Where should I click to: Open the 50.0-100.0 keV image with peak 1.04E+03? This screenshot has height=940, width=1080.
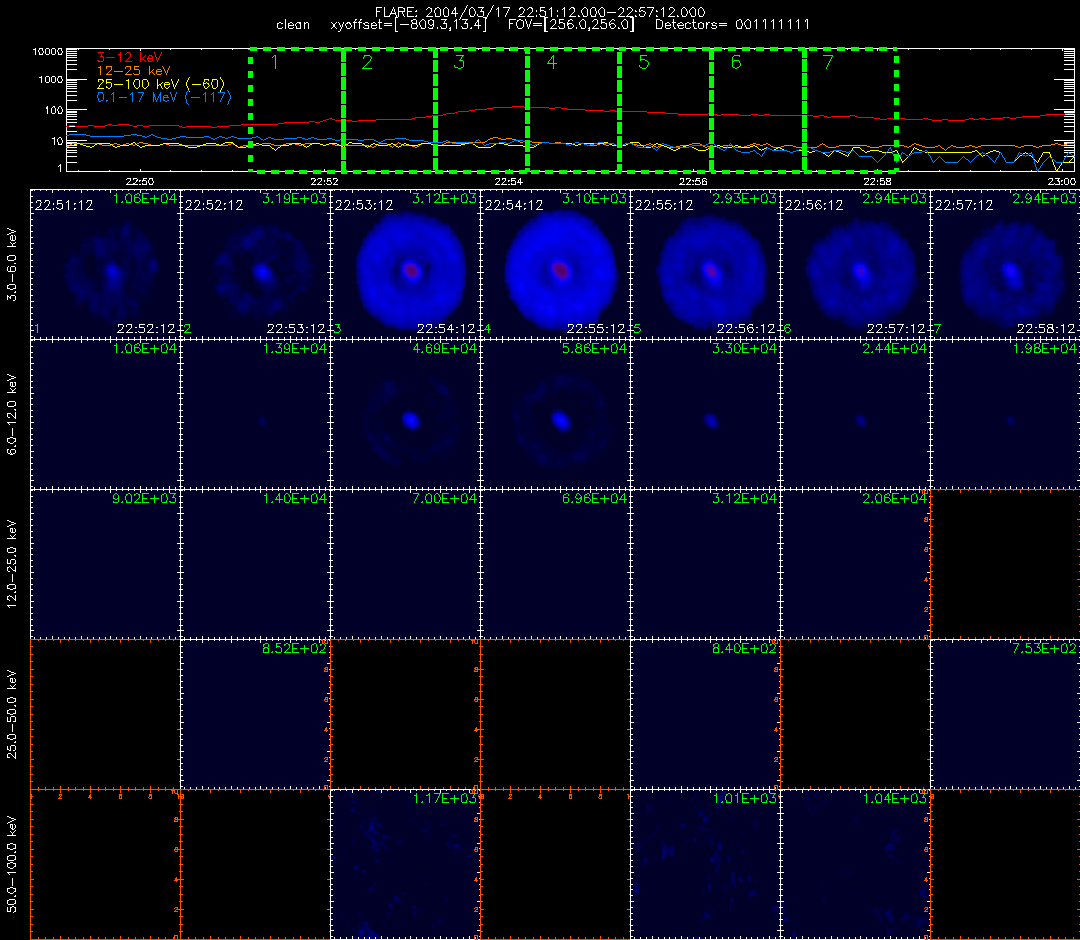[855, 864]
